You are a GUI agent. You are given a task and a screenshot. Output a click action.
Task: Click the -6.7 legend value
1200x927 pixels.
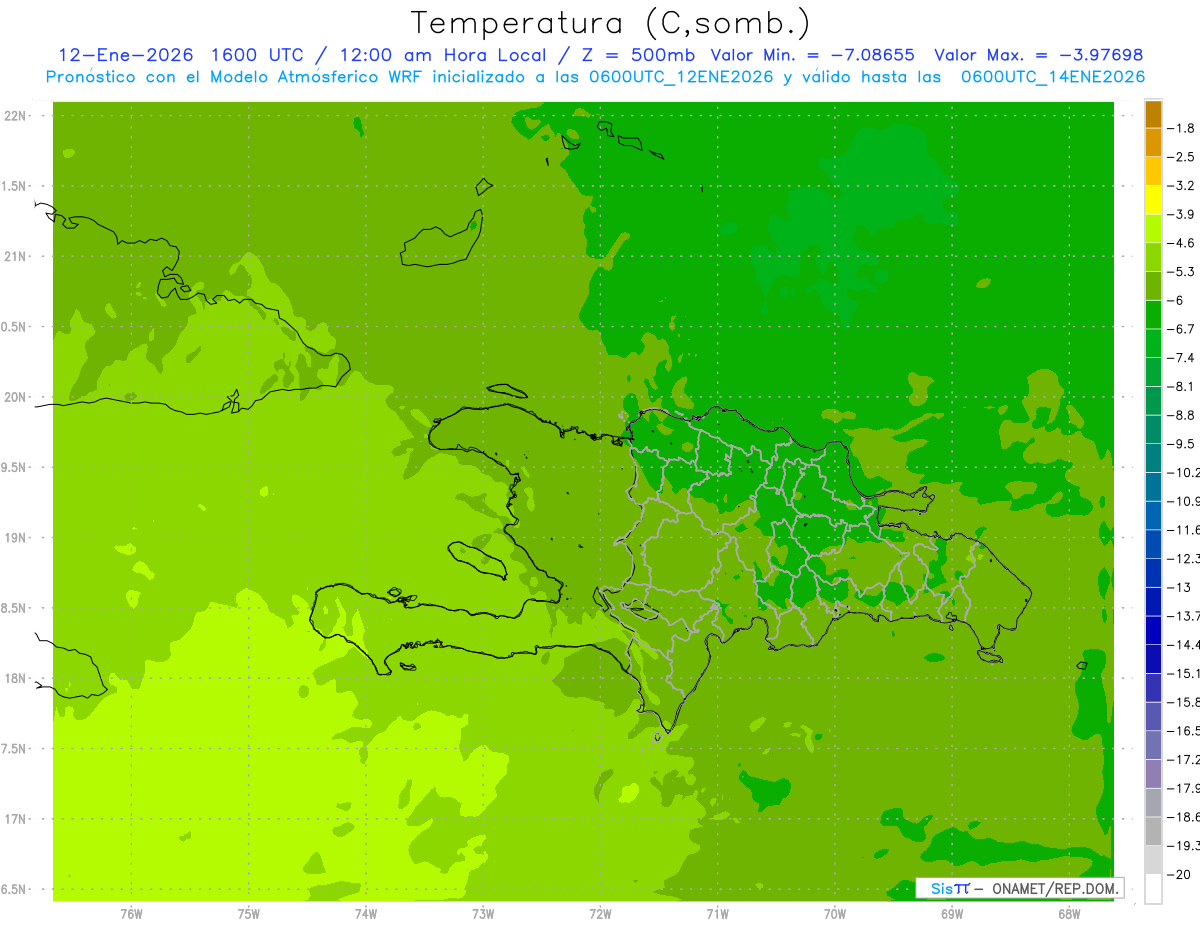click(1182, 329)
